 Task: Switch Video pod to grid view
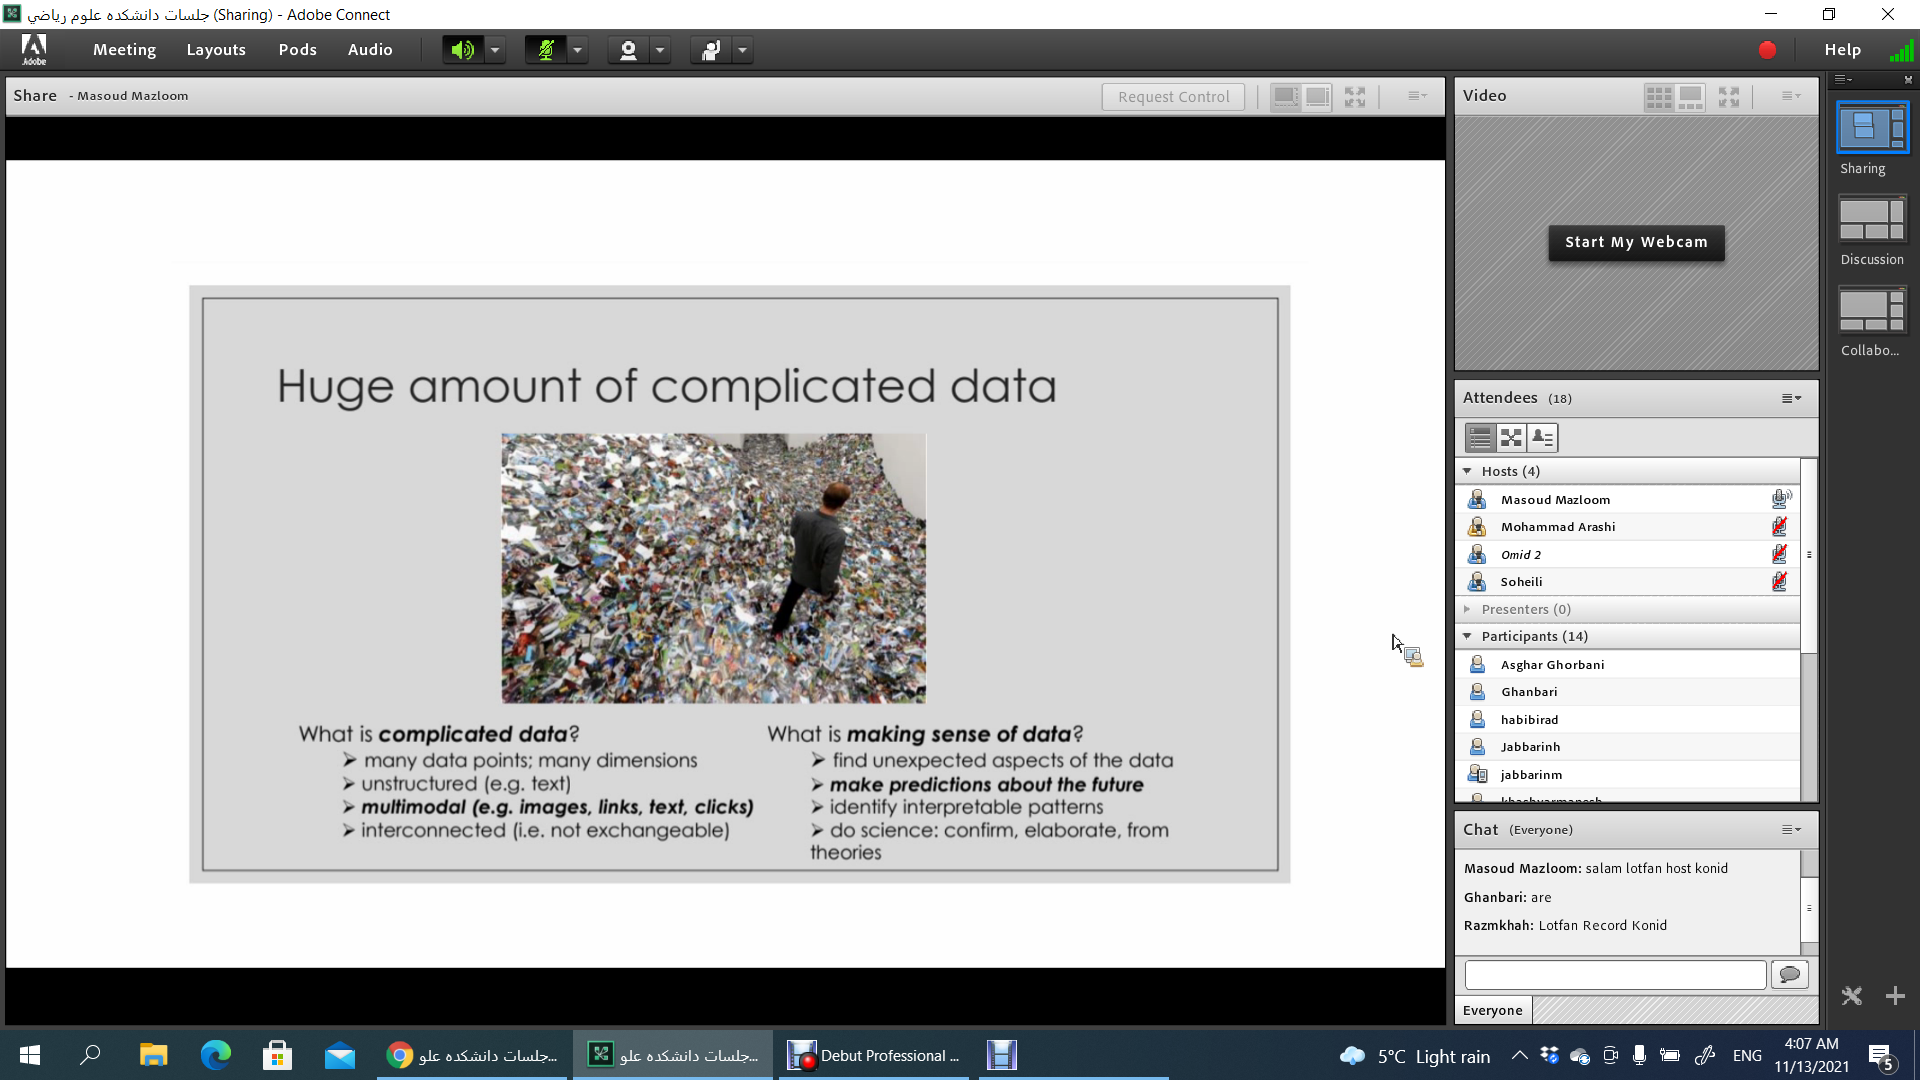click(1658, 97)
